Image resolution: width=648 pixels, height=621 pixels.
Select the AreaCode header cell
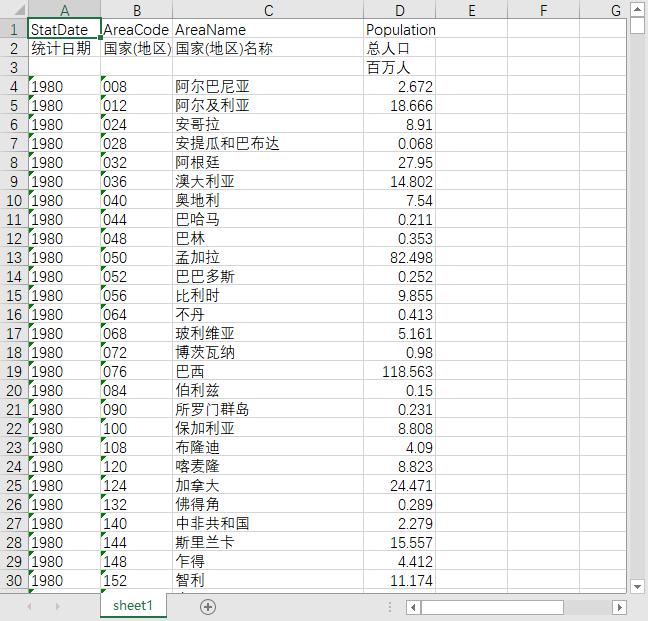[x=137, y=29]
